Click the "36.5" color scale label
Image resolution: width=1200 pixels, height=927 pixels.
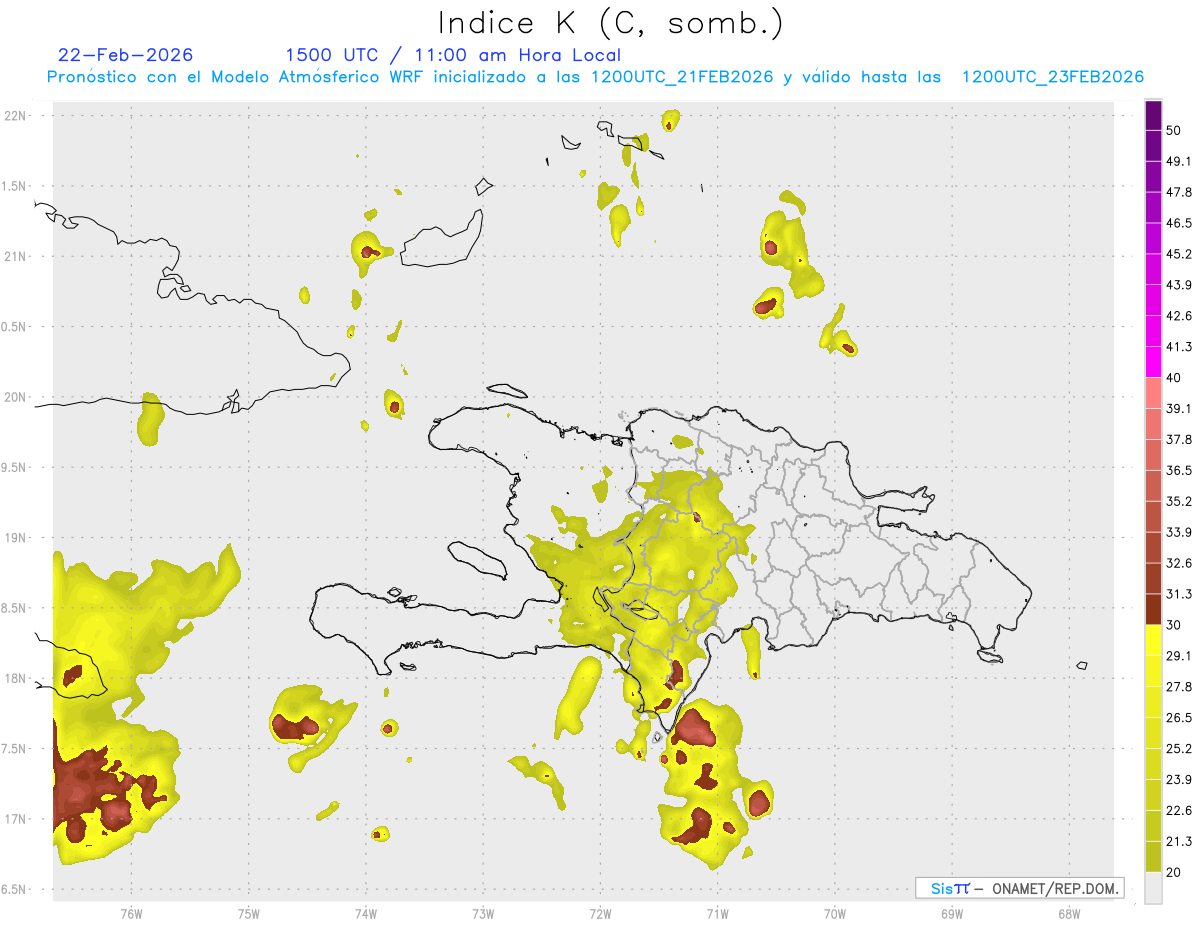[x=1179, y=470]
